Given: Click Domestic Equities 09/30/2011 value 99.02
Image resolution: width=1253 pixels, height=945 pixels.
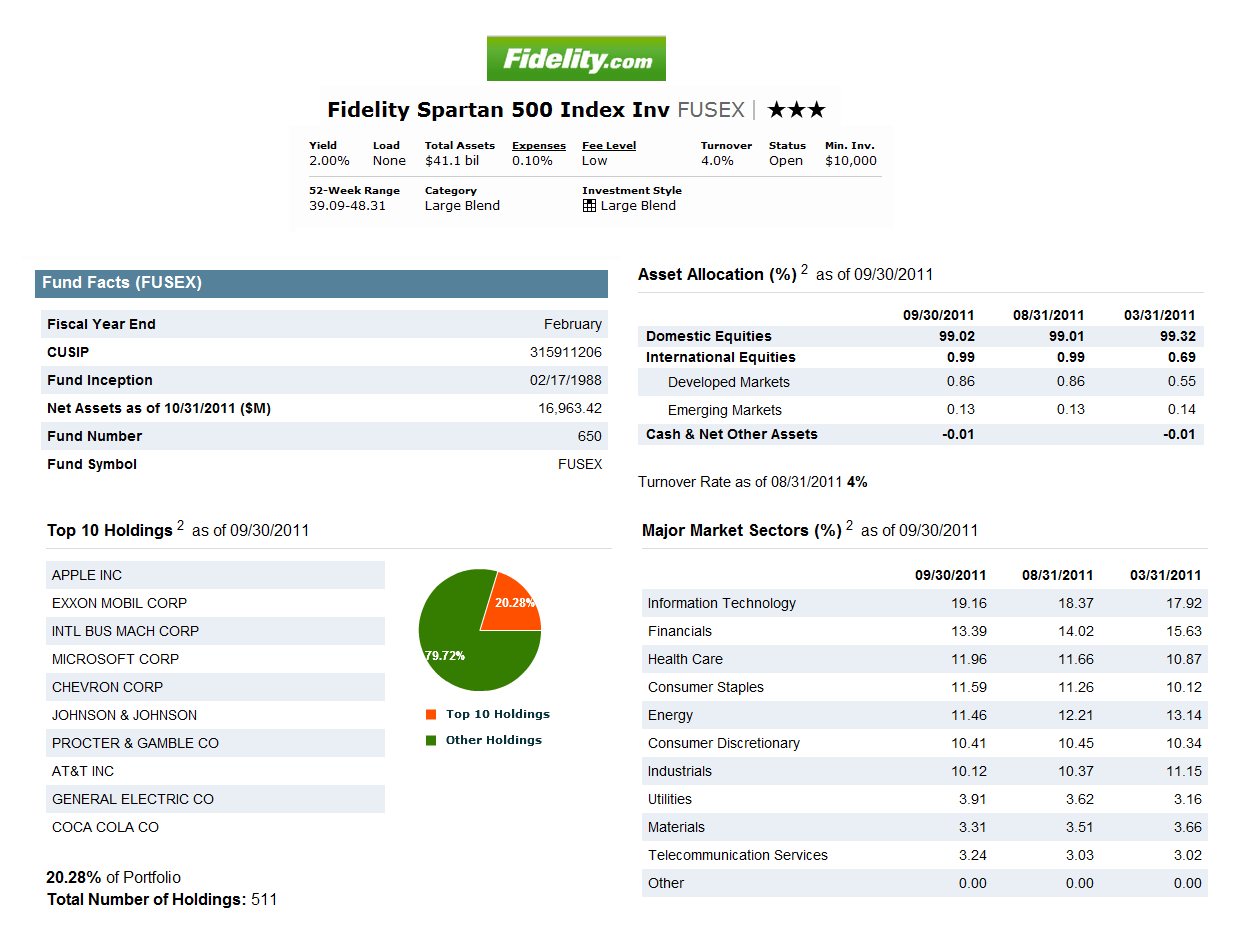Looking at the screenshot, I should pos(957,336).
